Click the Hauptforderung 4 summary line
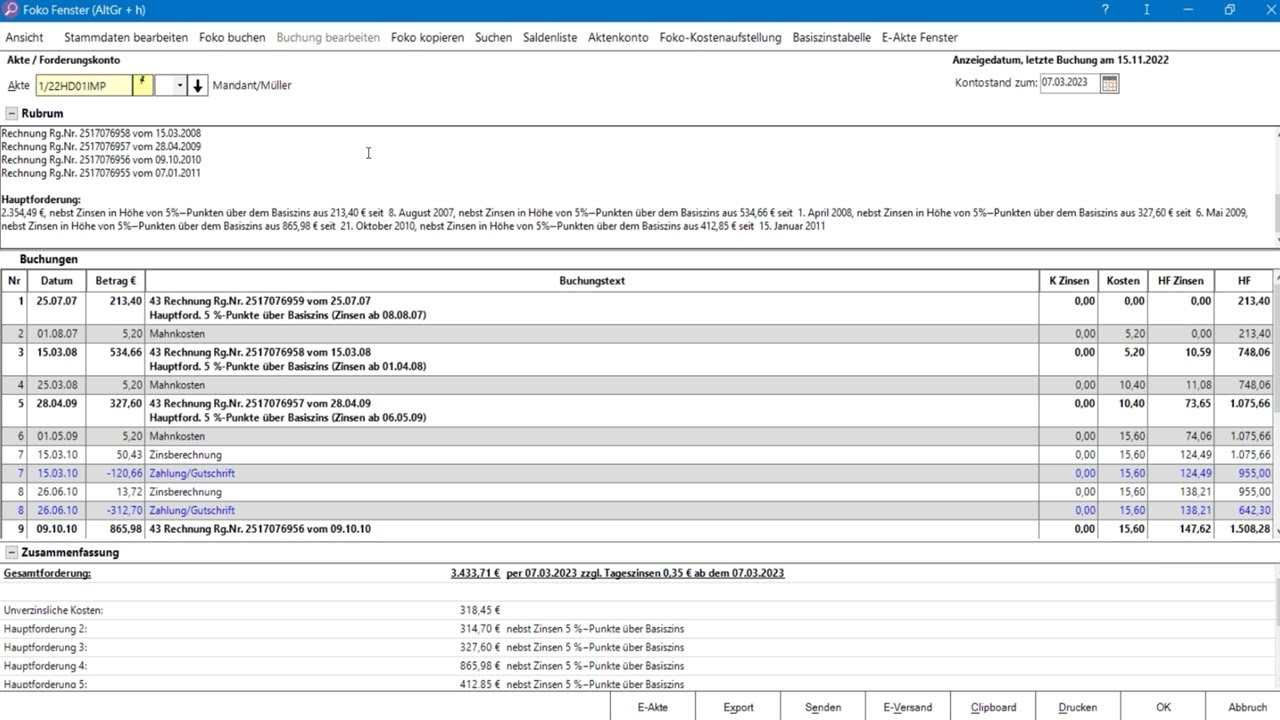Screen dimensions: 1280x720 pyautogui.click(x=637, y=666)
